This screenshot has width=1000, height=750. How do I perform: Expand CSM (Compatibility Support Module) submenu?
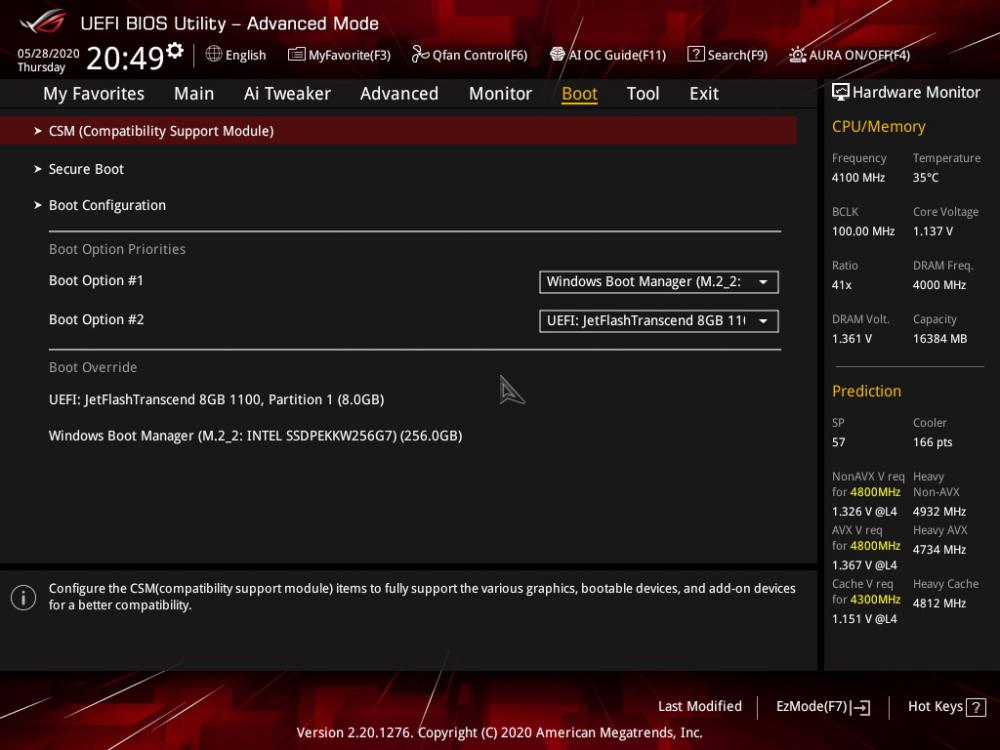[x=399, y=131]
